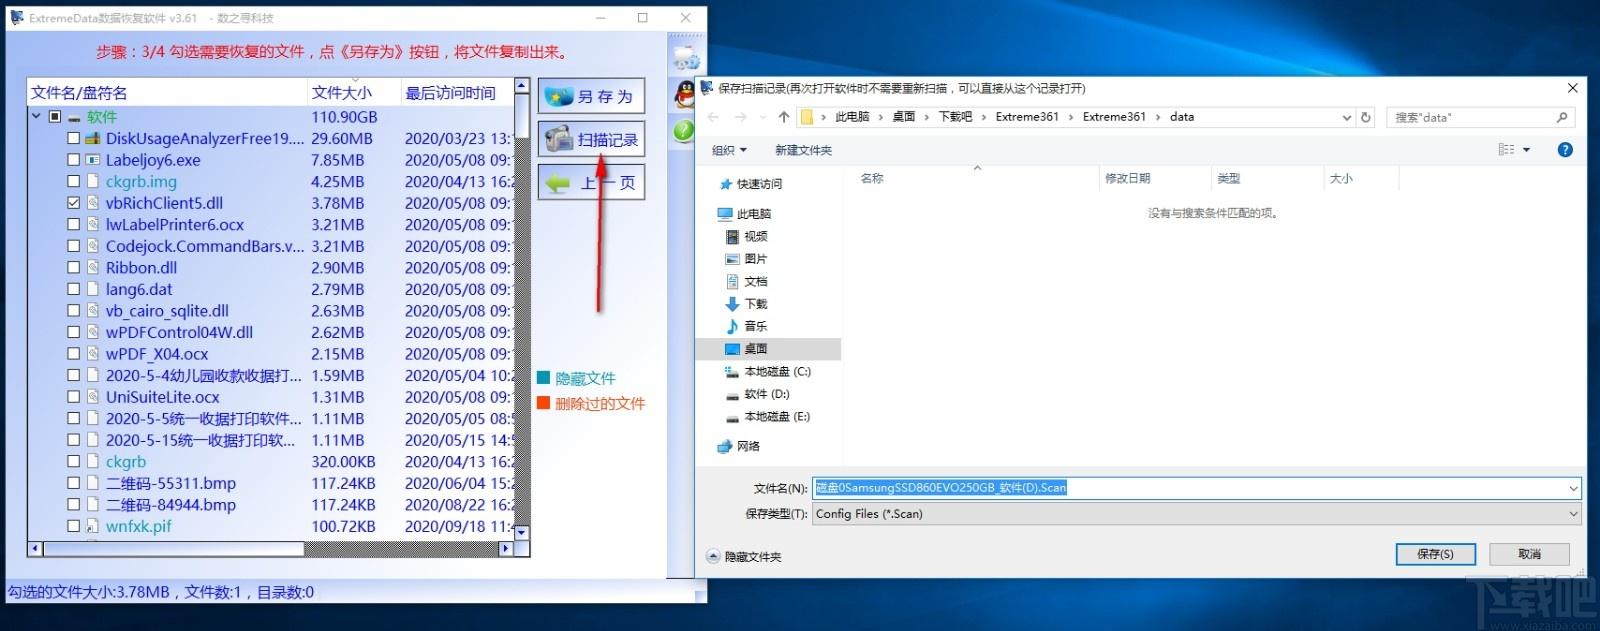Tick checkbox for vb_cairo_sqlite.dll

click(x=74, y=310)
